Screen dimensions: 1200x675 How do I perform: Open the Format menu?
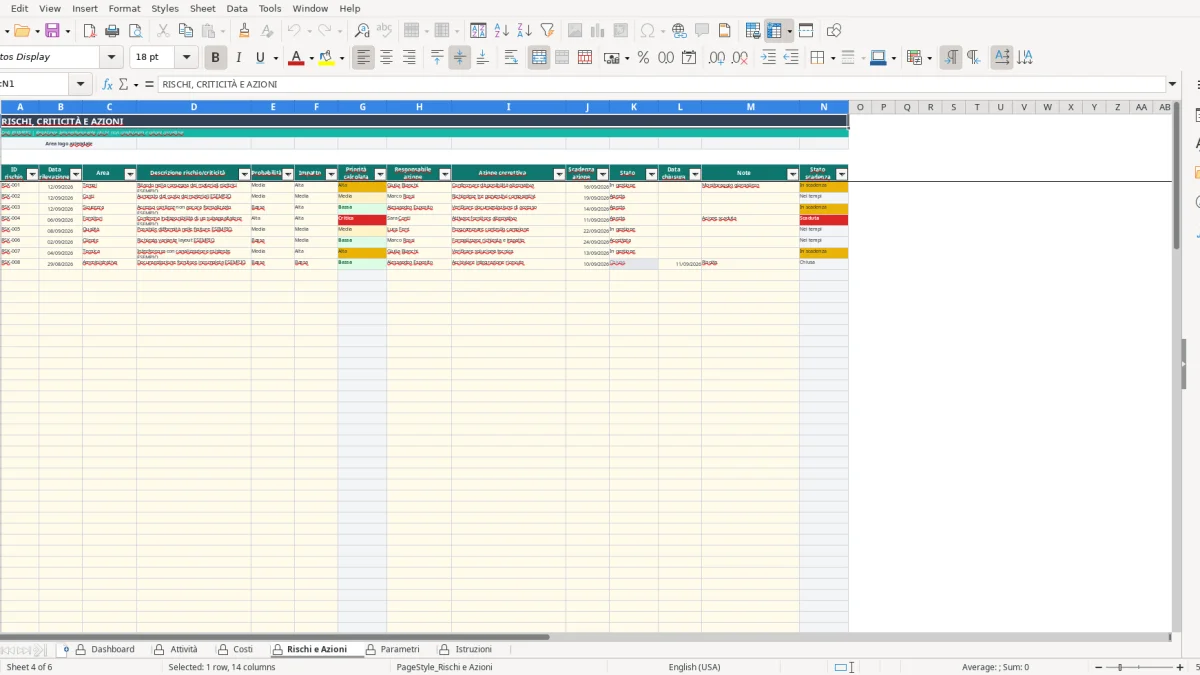[x=125, y=8]
